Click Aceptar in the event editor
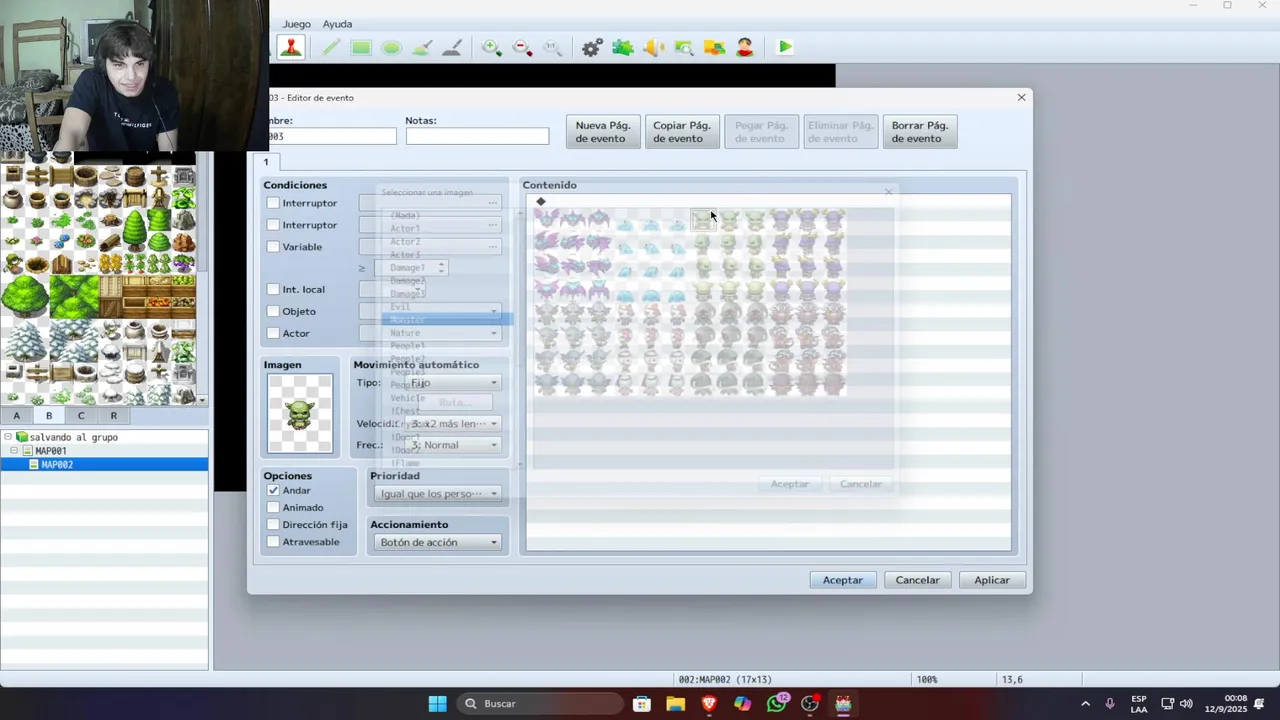Screen dimensions: 1280x720 843,580
